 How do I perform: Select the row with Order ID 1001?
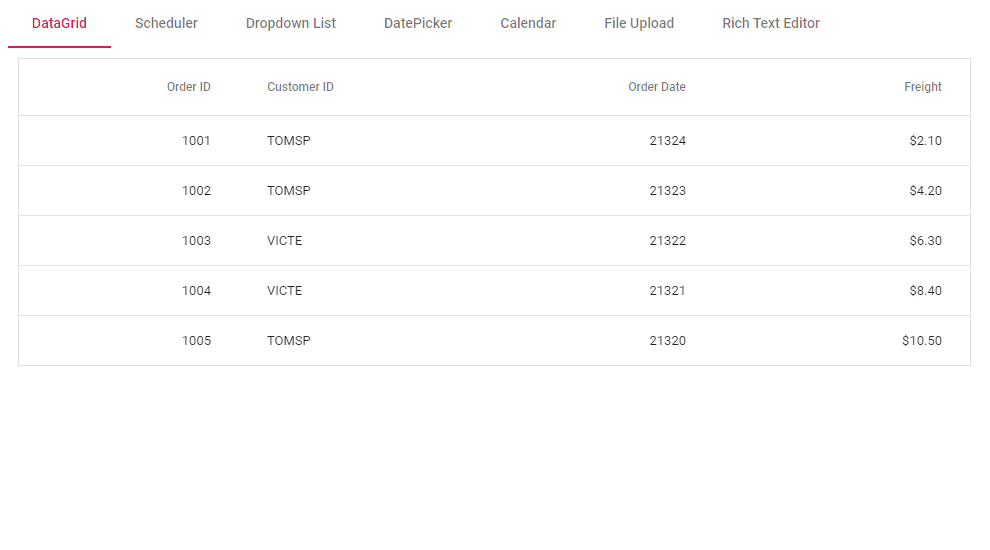click(x=196, y=141)
